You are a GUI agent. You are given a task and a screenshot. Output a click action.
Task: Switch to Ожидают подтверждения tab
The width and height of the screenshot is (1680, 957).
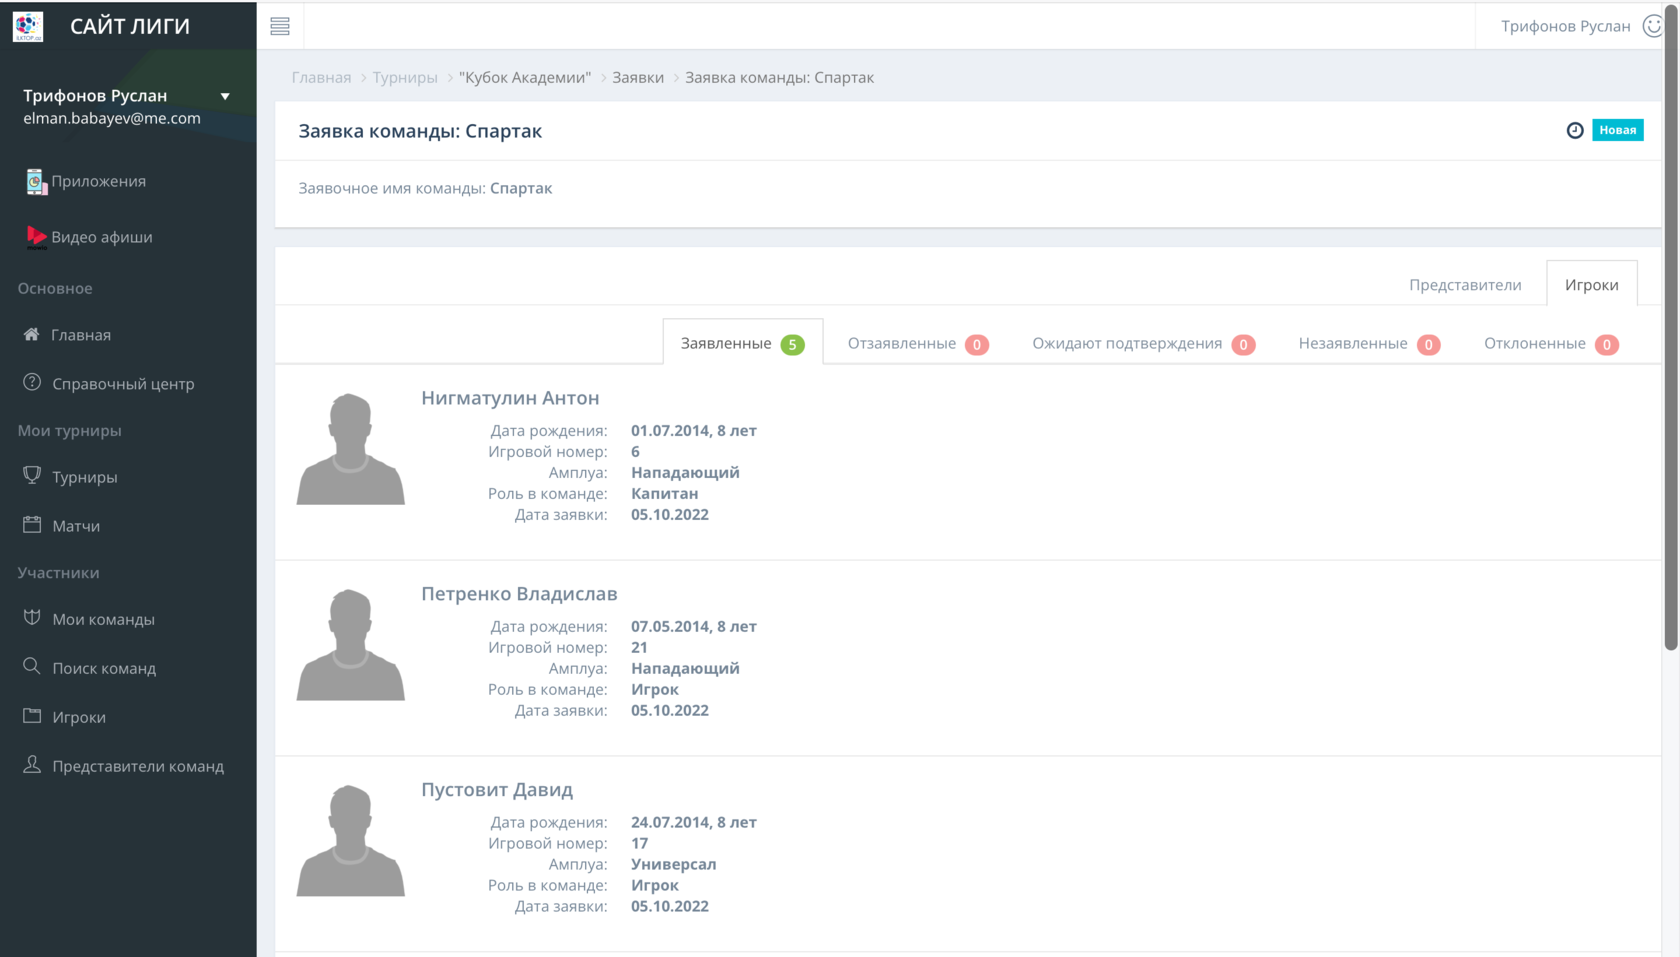(x=1143, y=343)
